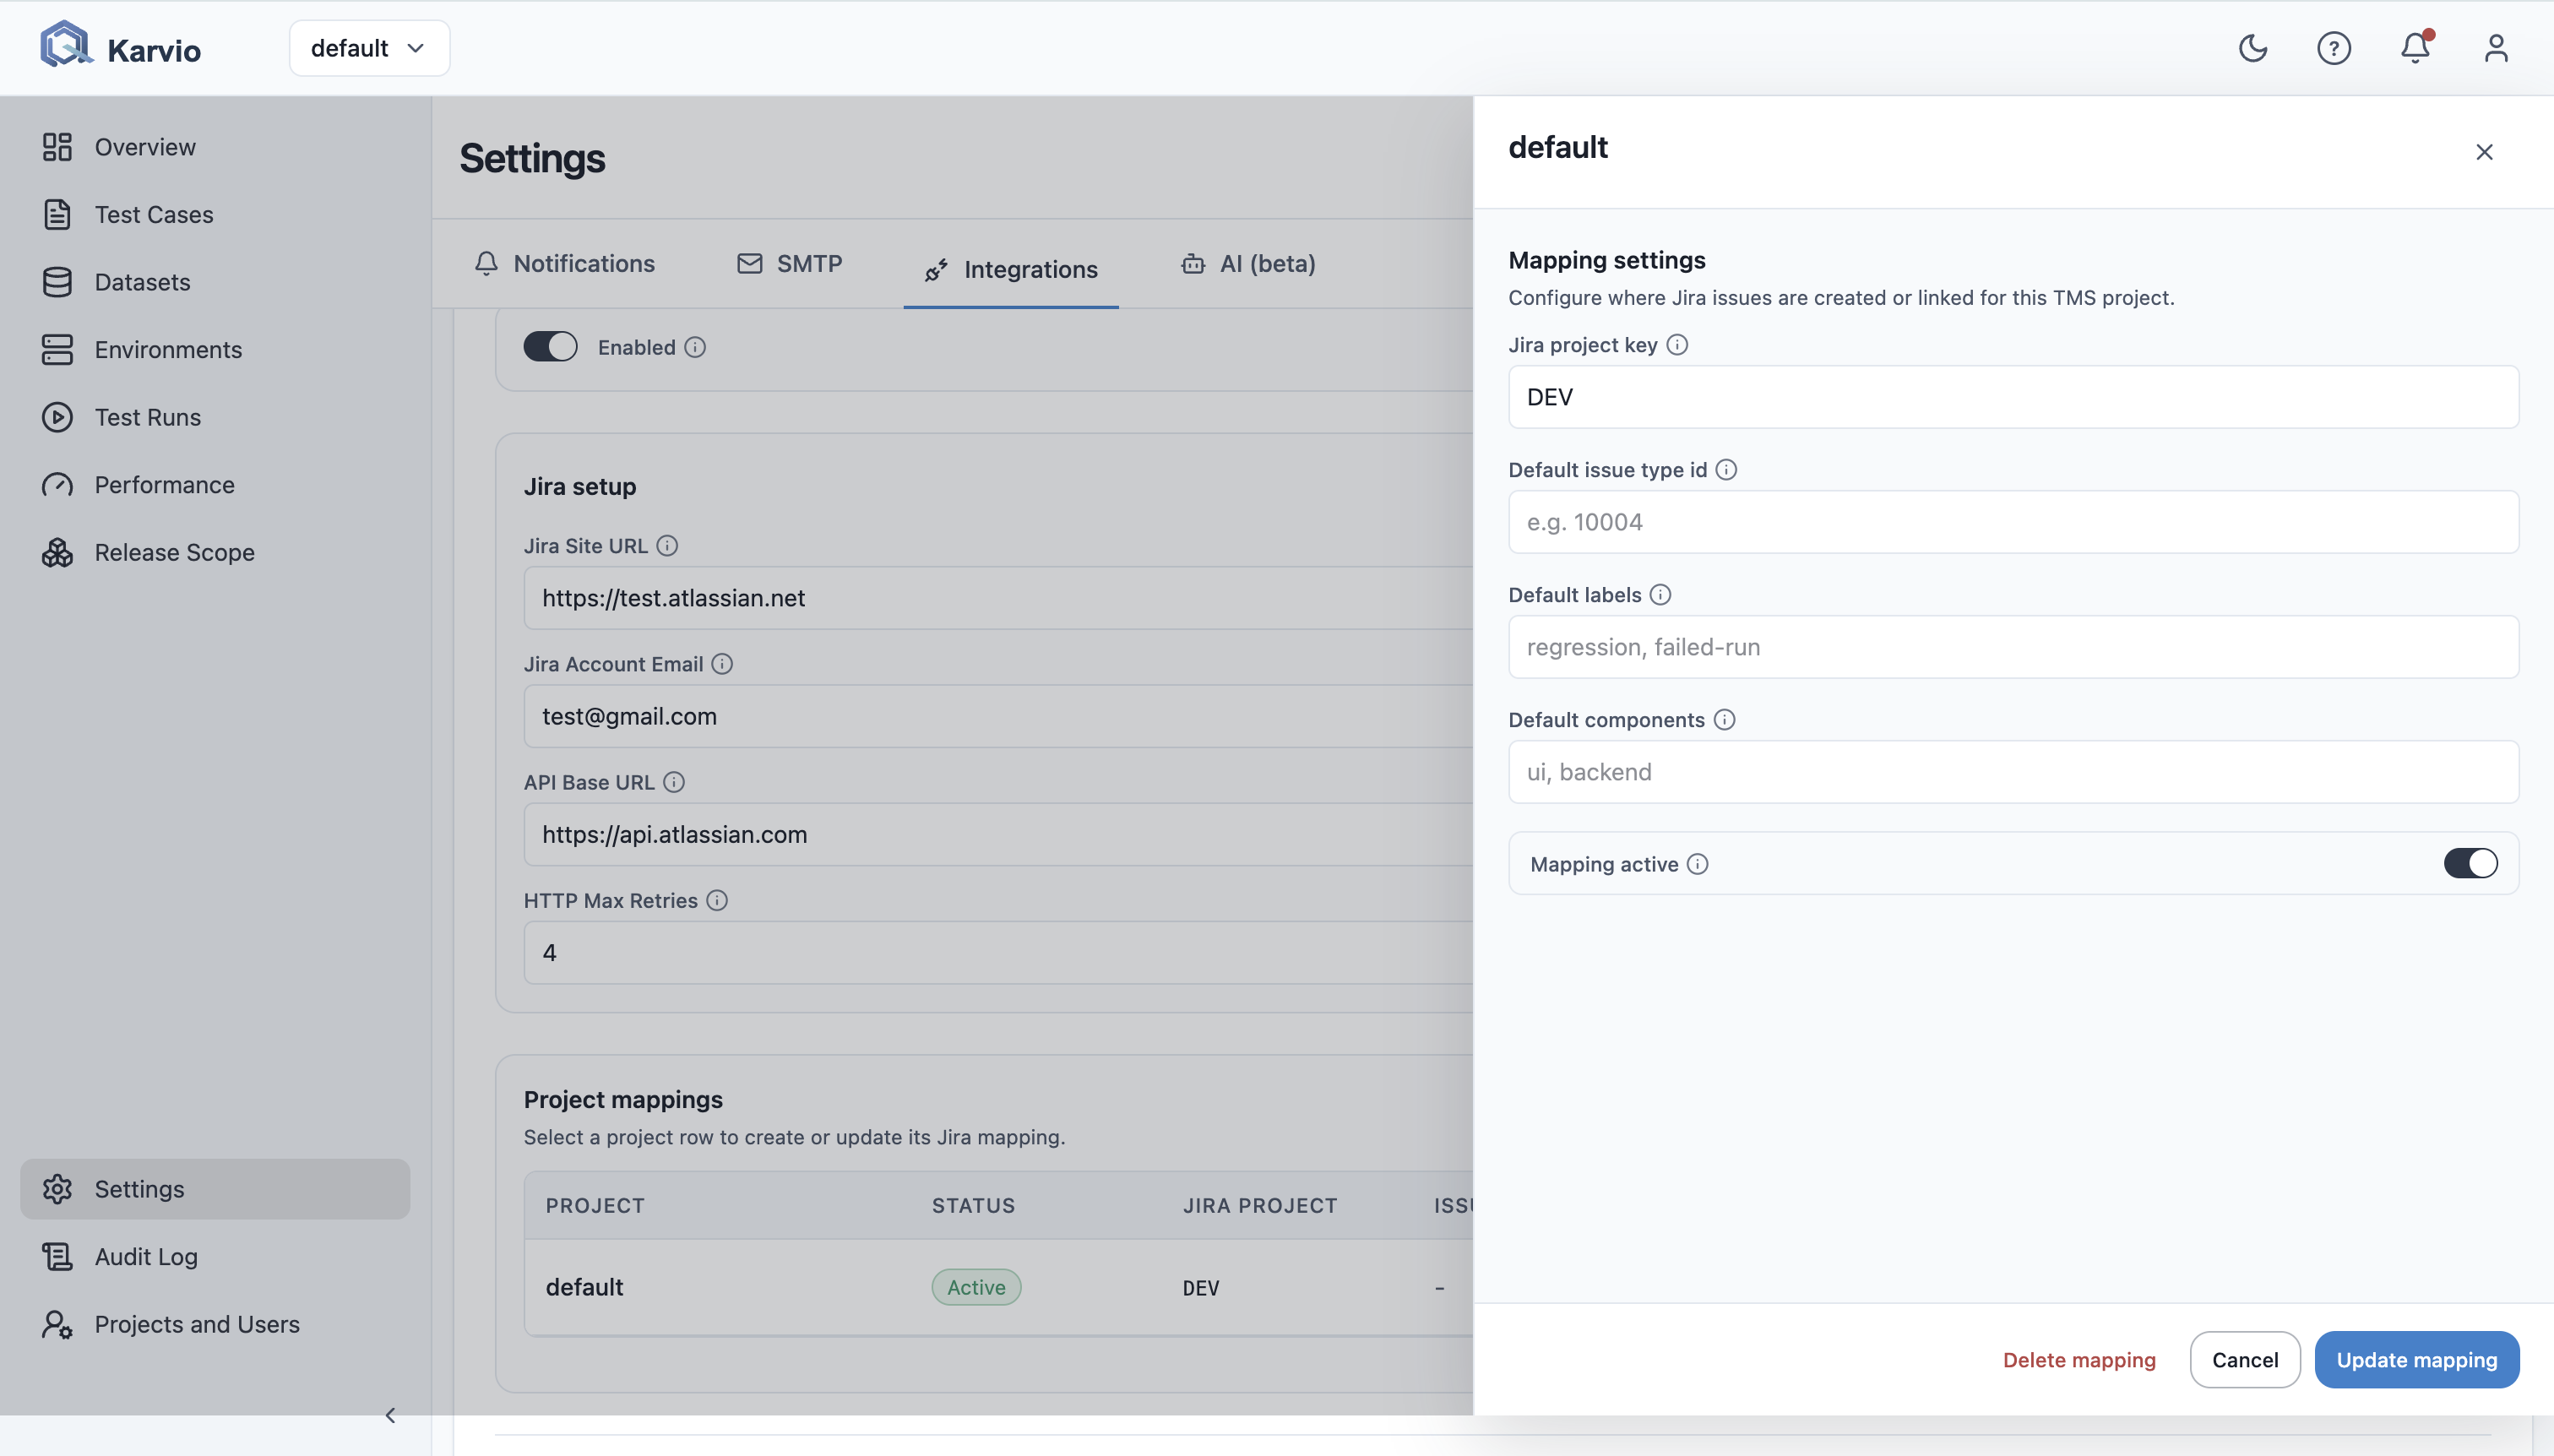
Task: Click info icon next to Default components
Action: 1724,720
